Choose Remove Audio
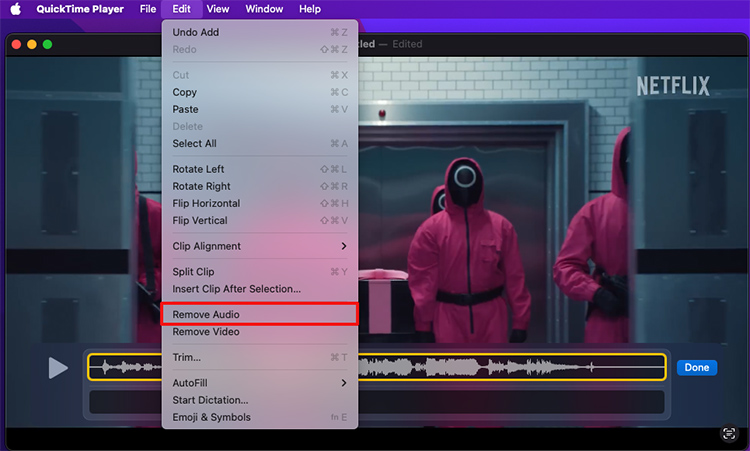Screen dimensions: 750x451 [260, 314]
